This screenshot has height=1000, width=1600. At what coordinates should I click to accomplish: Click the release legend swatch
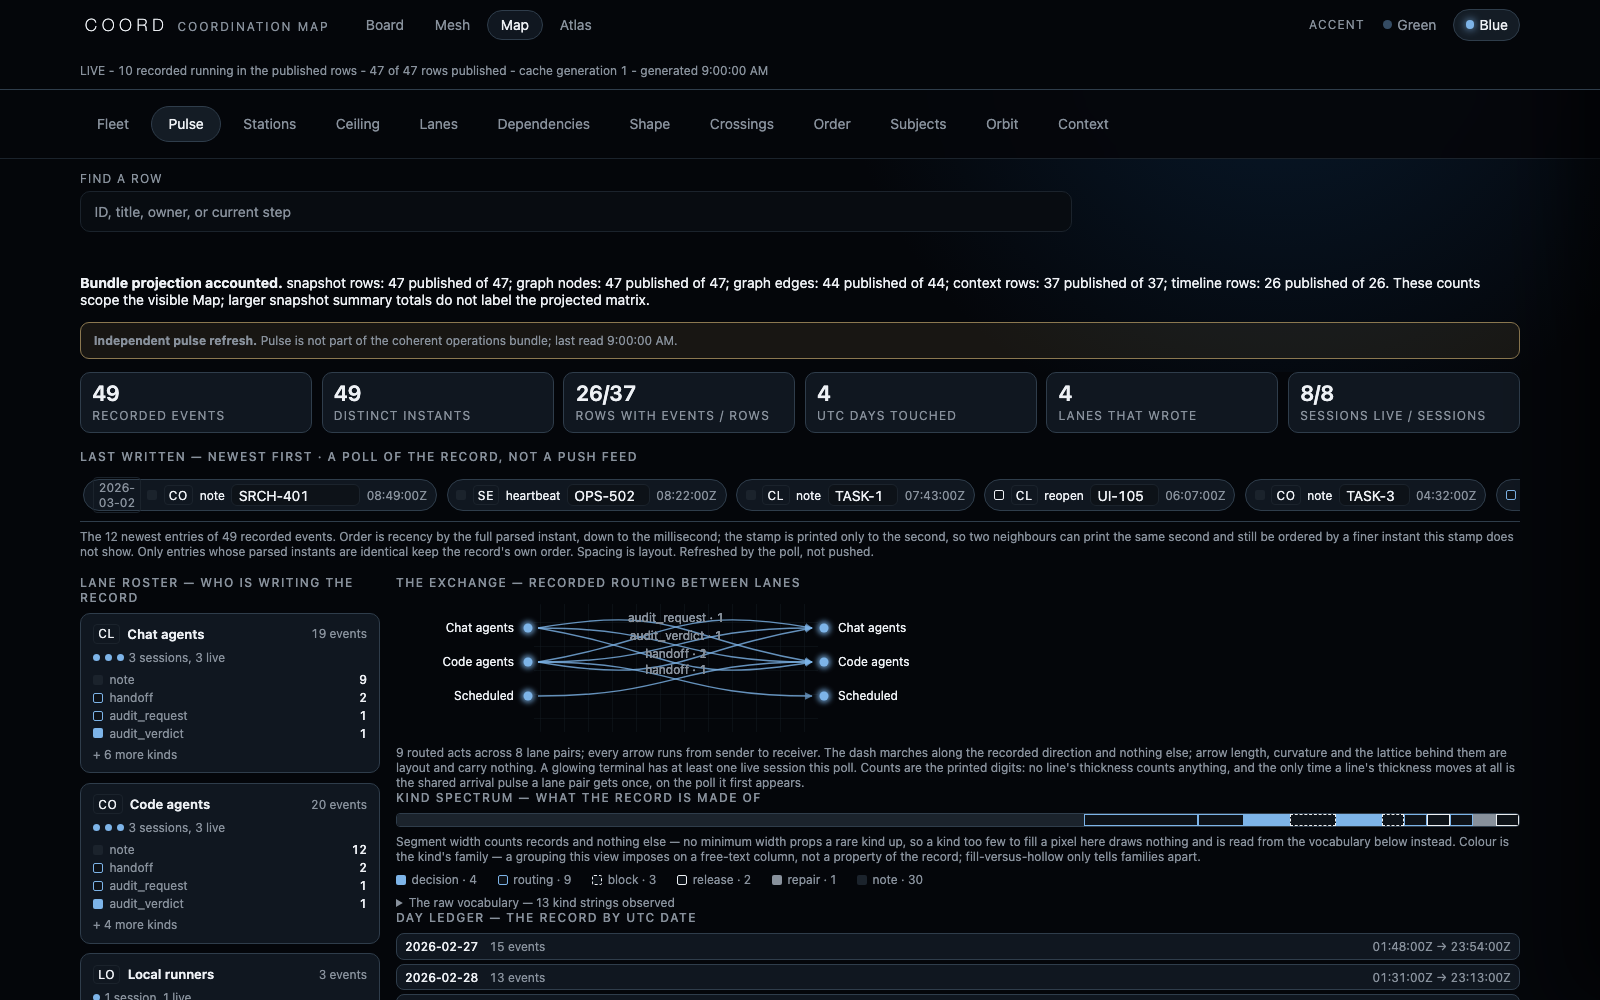point(682,880)
